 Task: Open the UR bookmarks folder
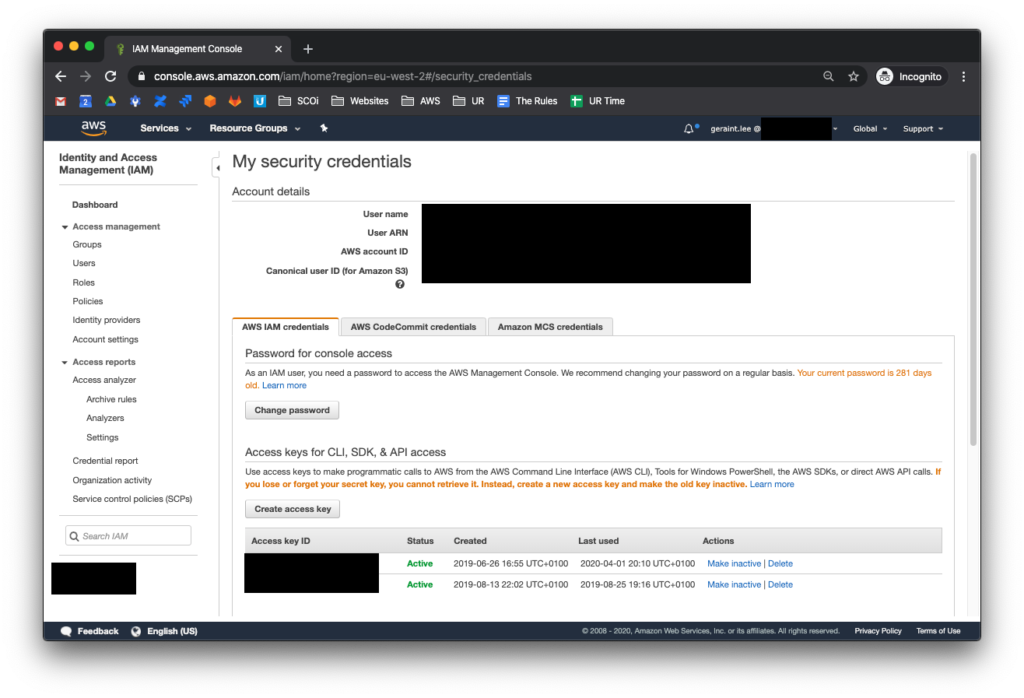(468, 101)
